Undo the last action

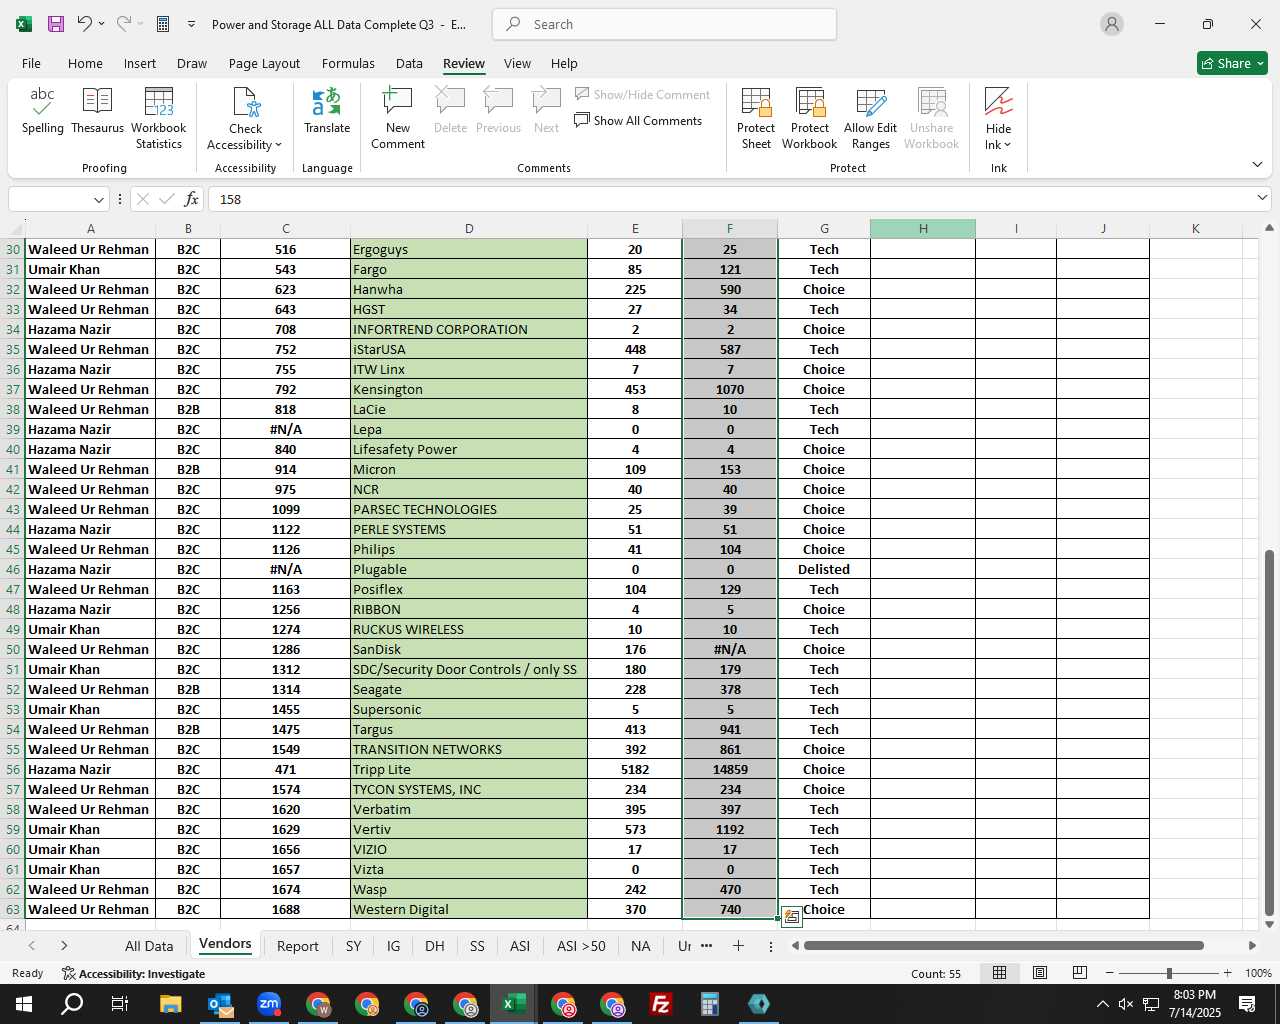(x=86, y=24)
